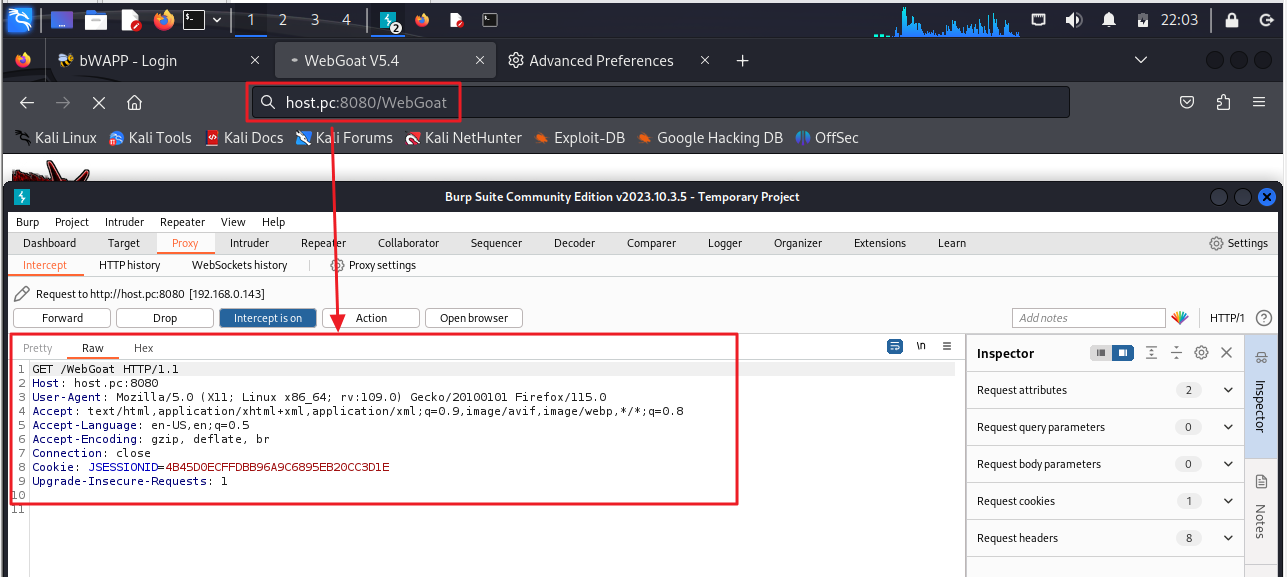Open the Exploit-DB bookmark
The width and height of the screenshot is (1287, 577).
579,138
